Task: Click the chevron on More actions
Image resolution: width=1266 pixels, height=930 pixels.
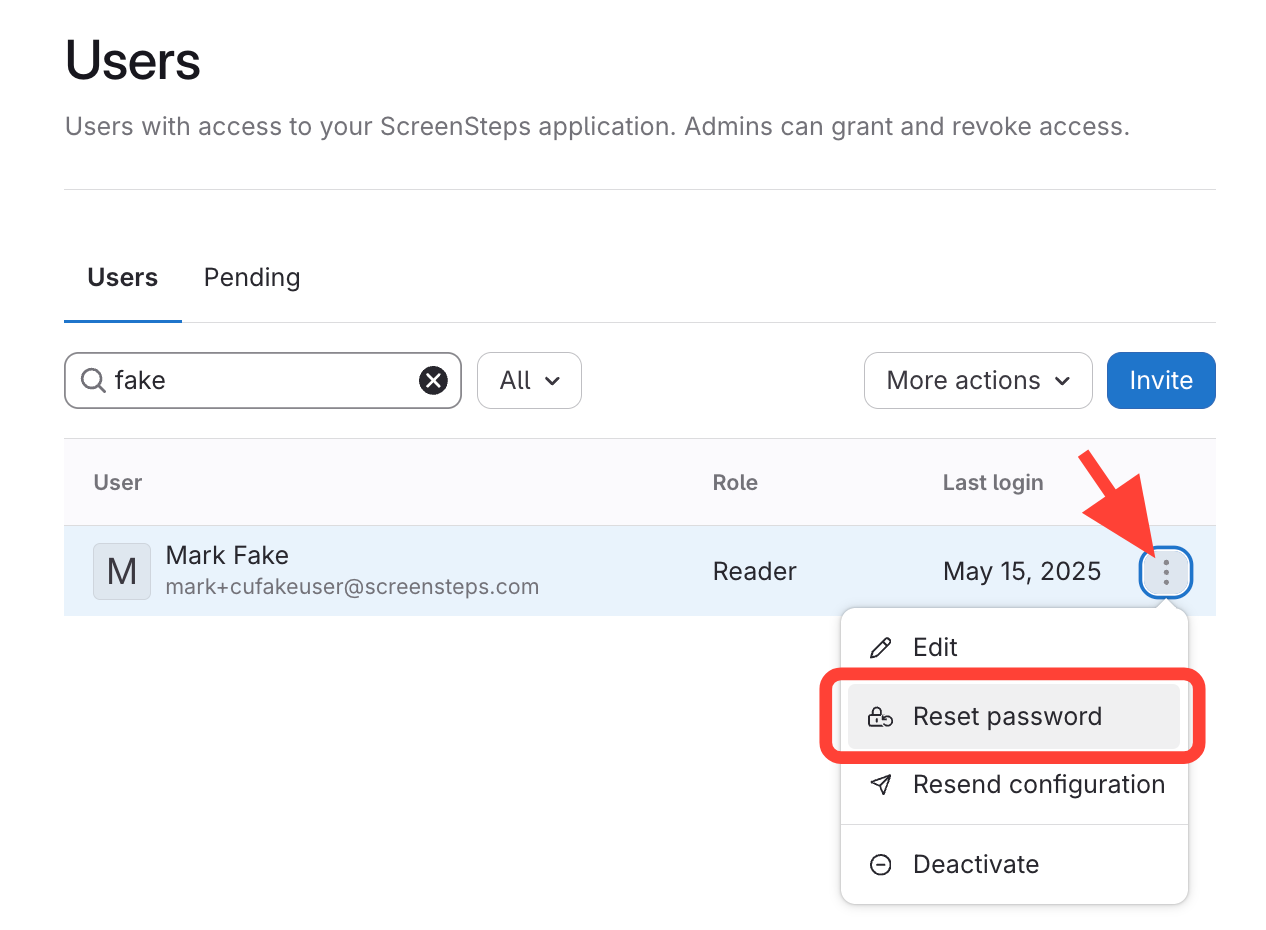Action: [1062, 381]
